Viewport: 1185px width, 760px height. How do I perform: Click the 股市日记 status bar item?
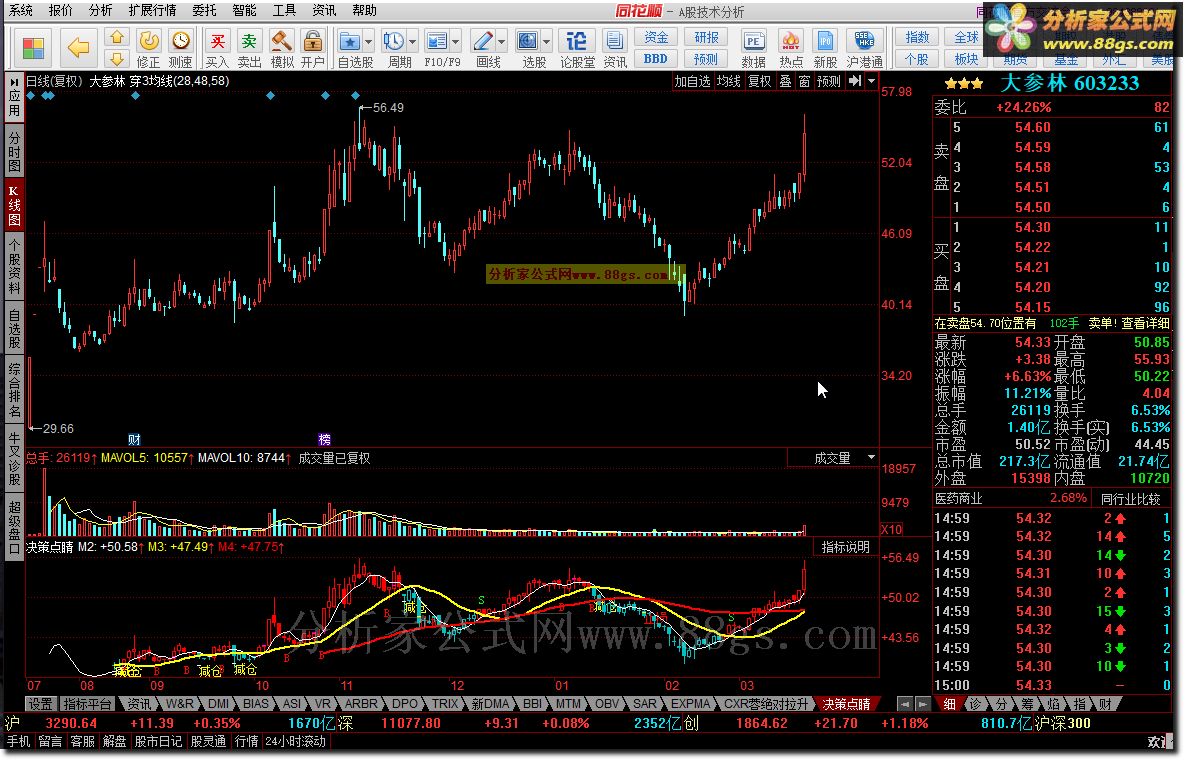(x=159, y=741)
